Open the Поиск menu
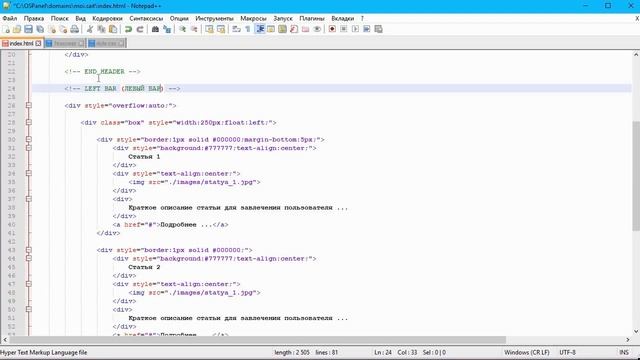 click(x=60, y=18)
